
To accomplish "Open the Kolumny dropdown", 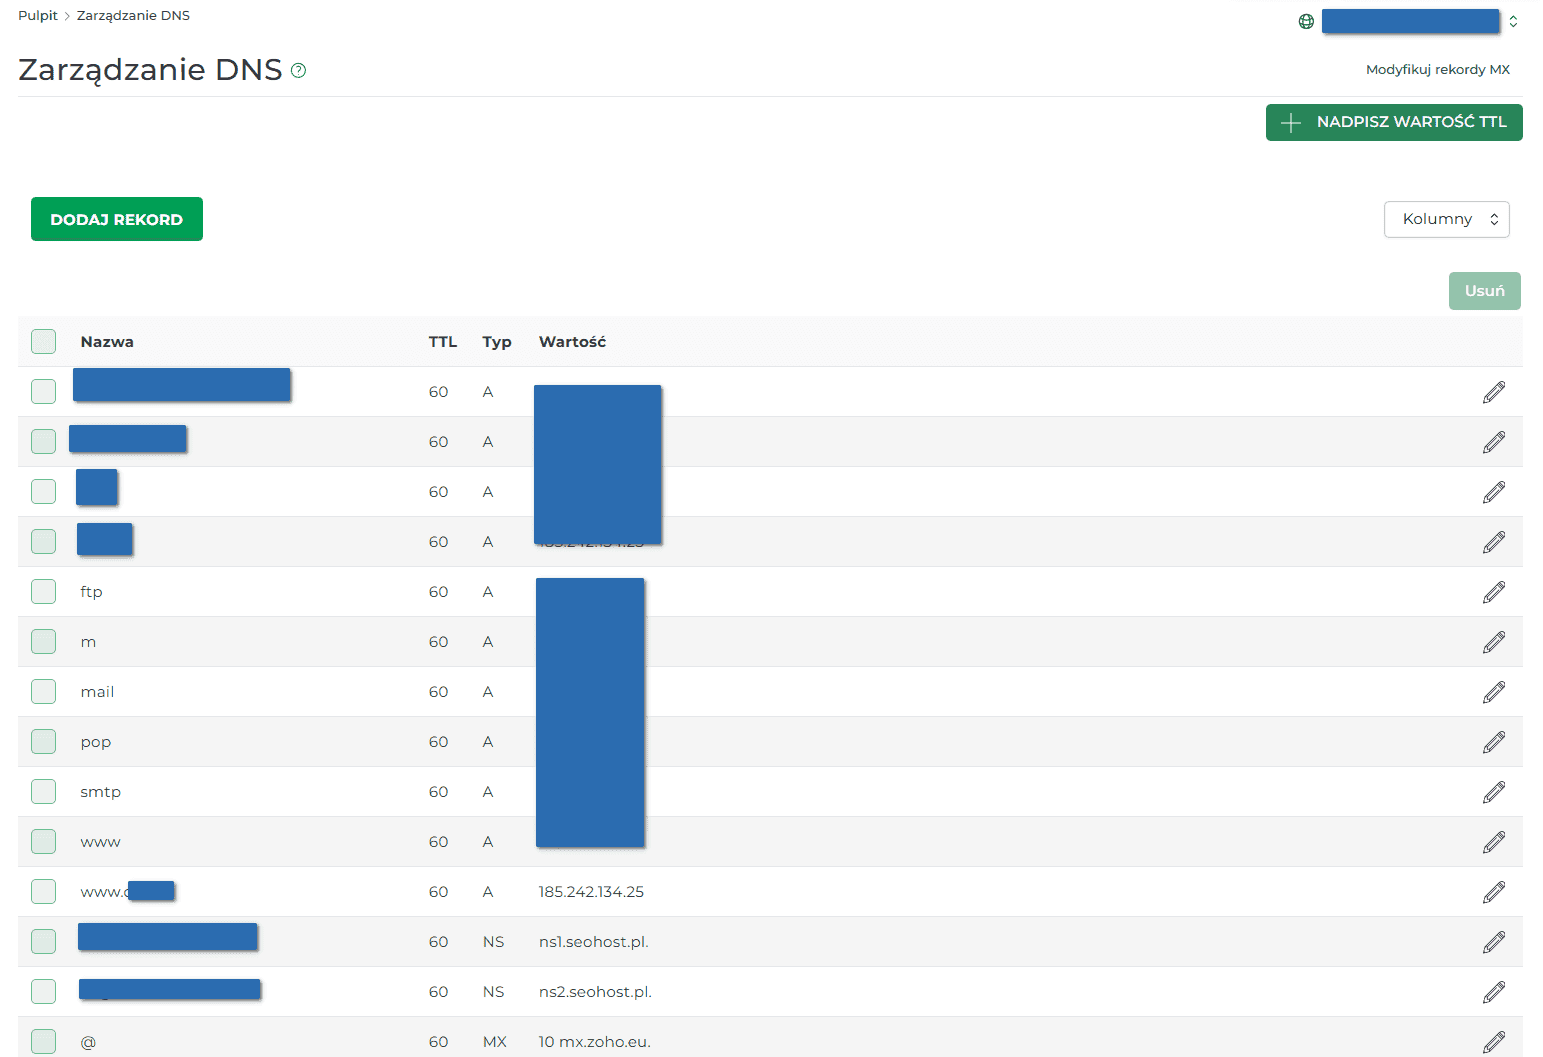I will 1446,219.
